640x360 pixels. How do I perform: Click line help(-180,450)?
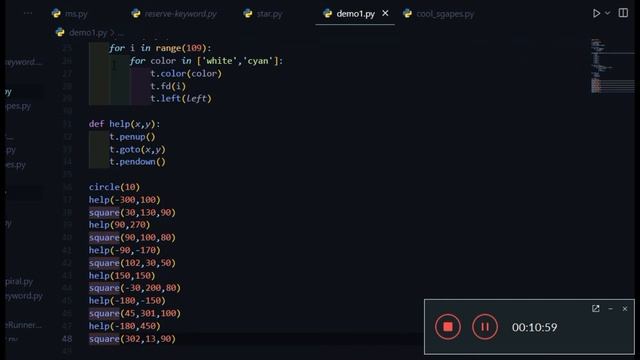coord(124,326)
